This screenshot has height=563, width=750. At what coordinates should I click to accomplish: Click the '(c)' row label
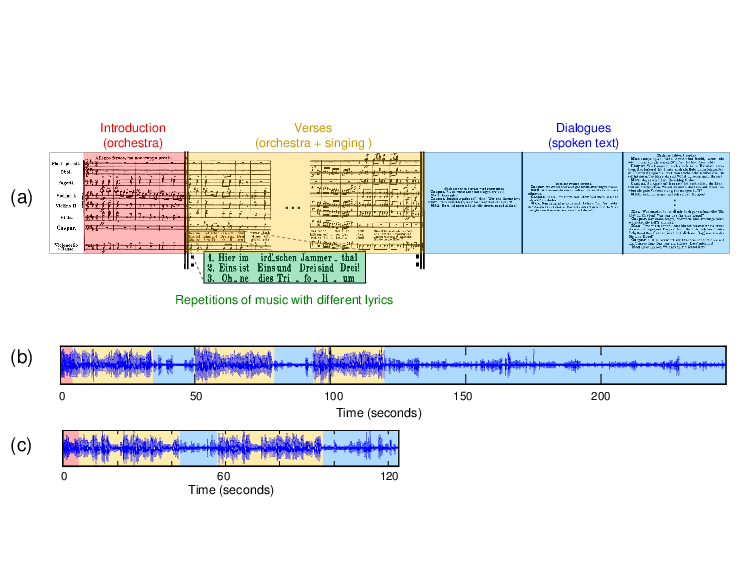click(x=21, y=445)
